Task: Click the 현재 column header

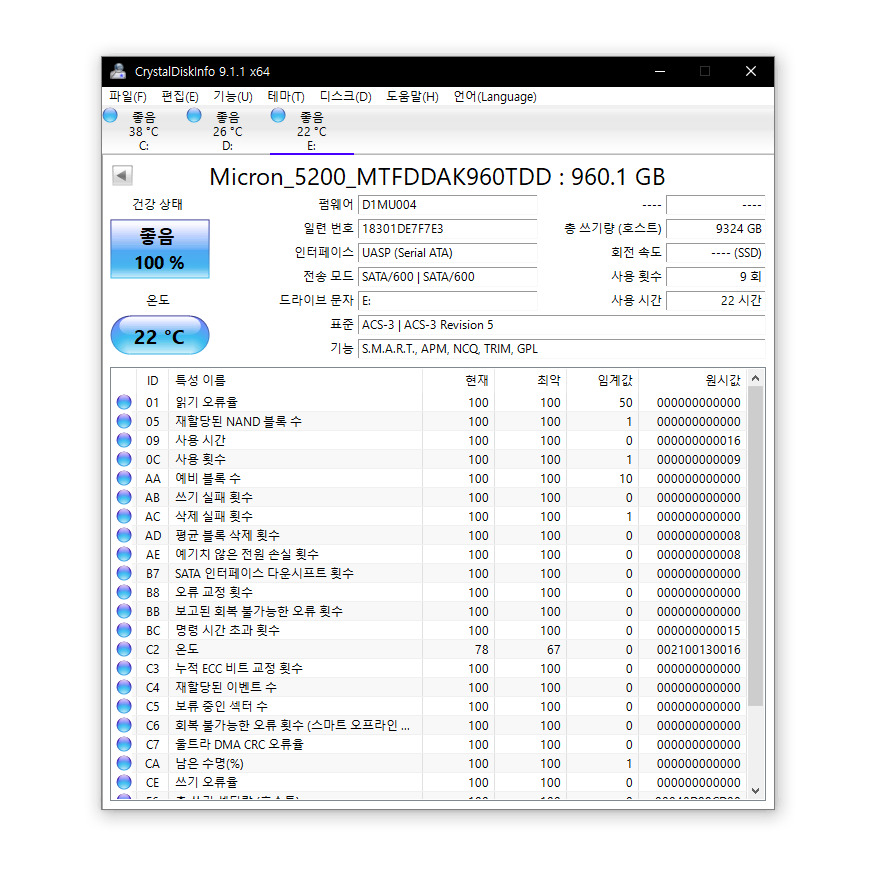Action: coord(458,380)
